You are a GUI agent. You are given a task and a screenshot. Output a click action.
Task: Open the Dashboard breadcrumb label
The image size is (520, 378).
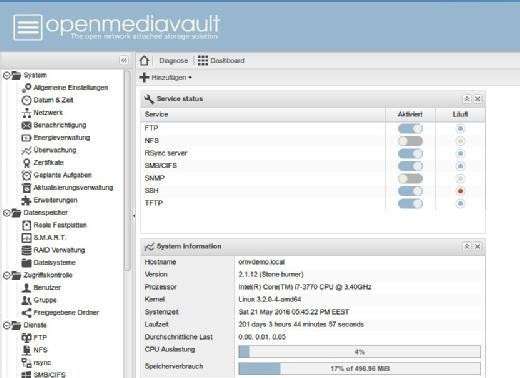[x=227, y=61]
